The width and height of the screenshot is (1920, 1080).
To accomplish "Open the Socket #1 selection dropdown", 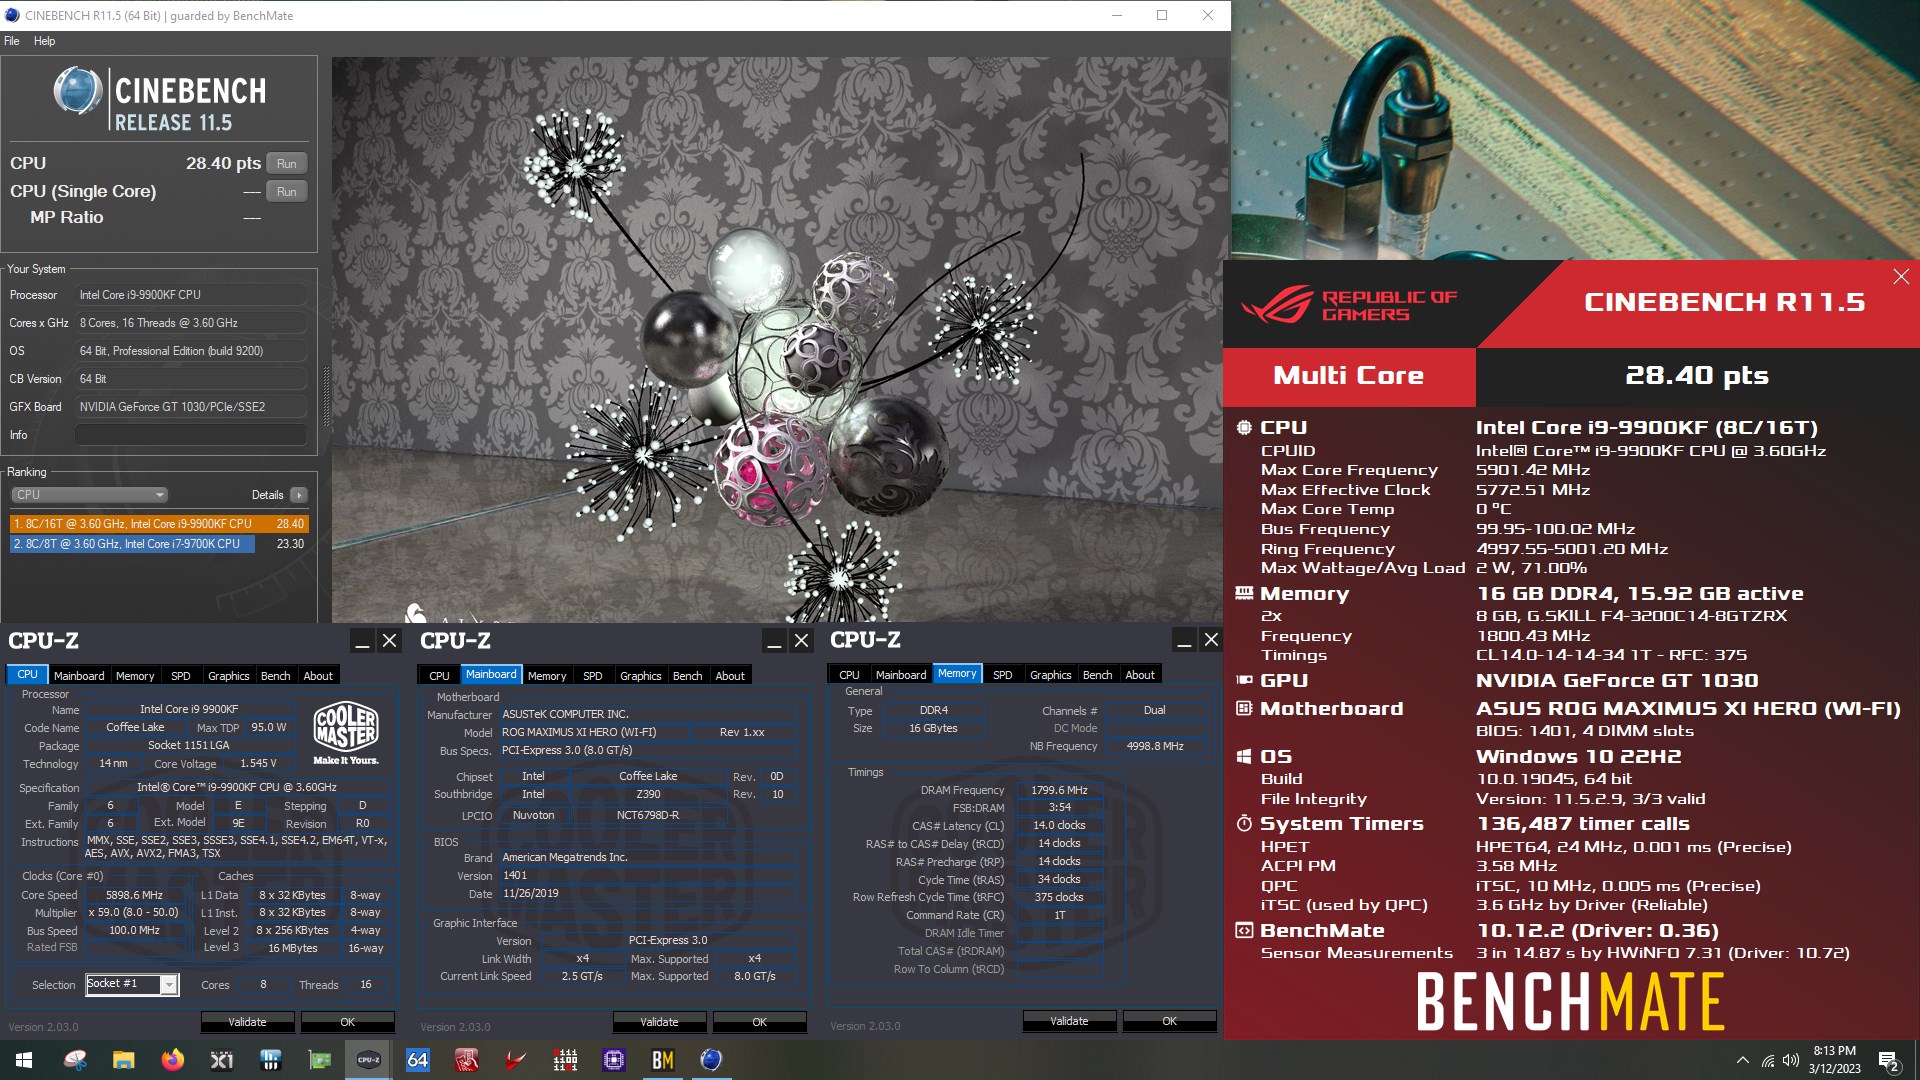I will [132, 984].
